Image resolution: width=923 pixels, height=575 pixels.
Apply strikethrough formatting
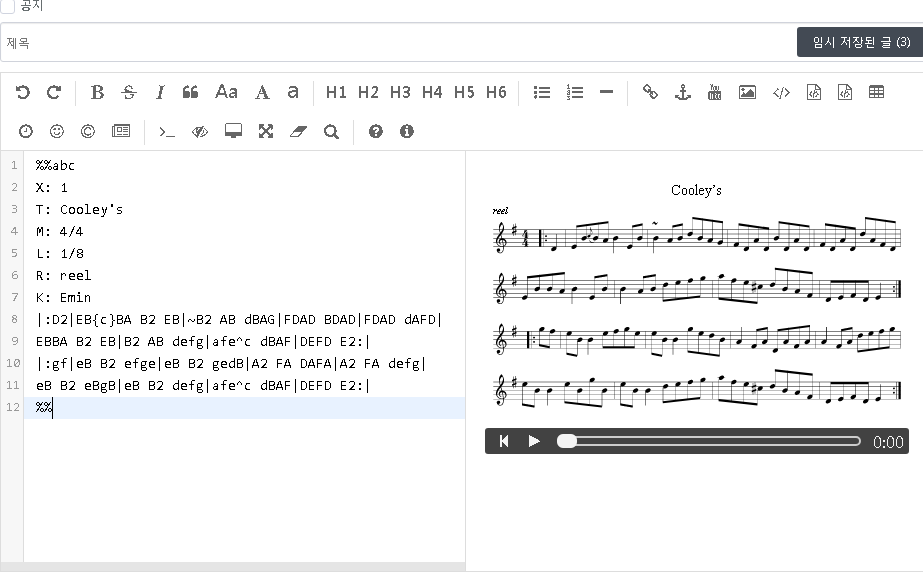128,92
